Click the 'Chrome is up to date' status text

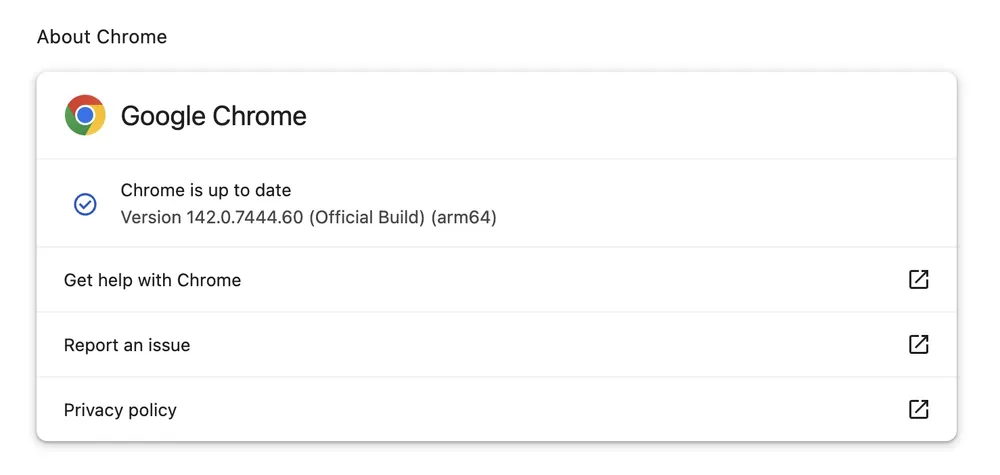[x=206, y=190]
